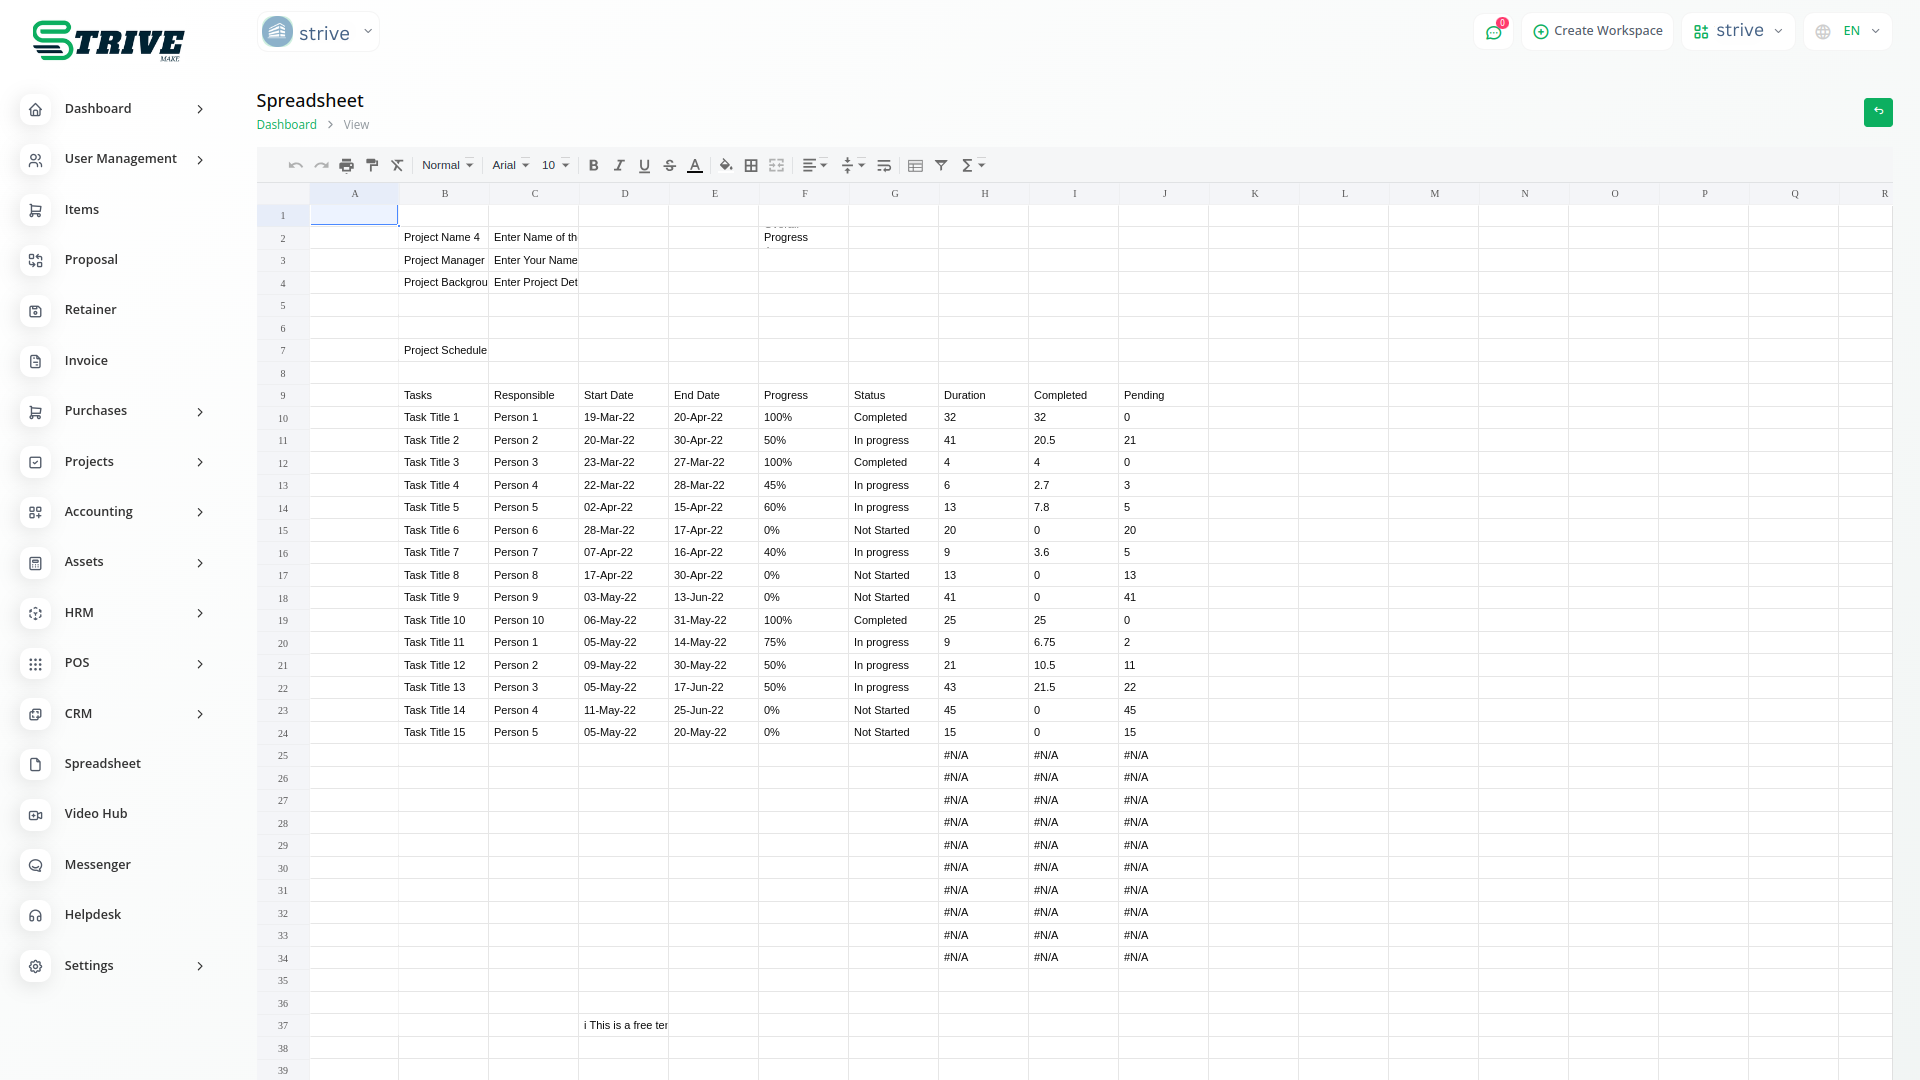The width and height of the screenshot is (1920, 1080).
Task: Click the print icon in toolbar
Action: (x=346, y=166)
